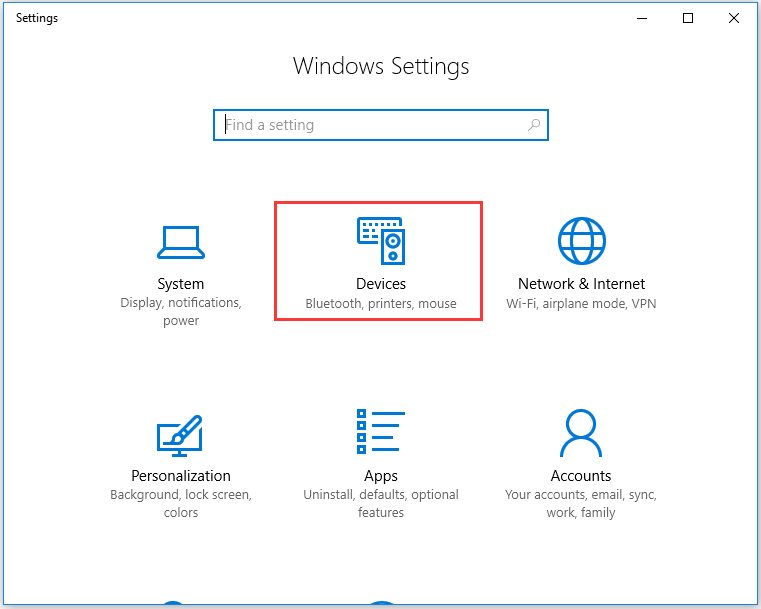Maximize the Settings window
The width and height of the screenshot is (761, 609).
pyautogui.click(x=688, y=18)
